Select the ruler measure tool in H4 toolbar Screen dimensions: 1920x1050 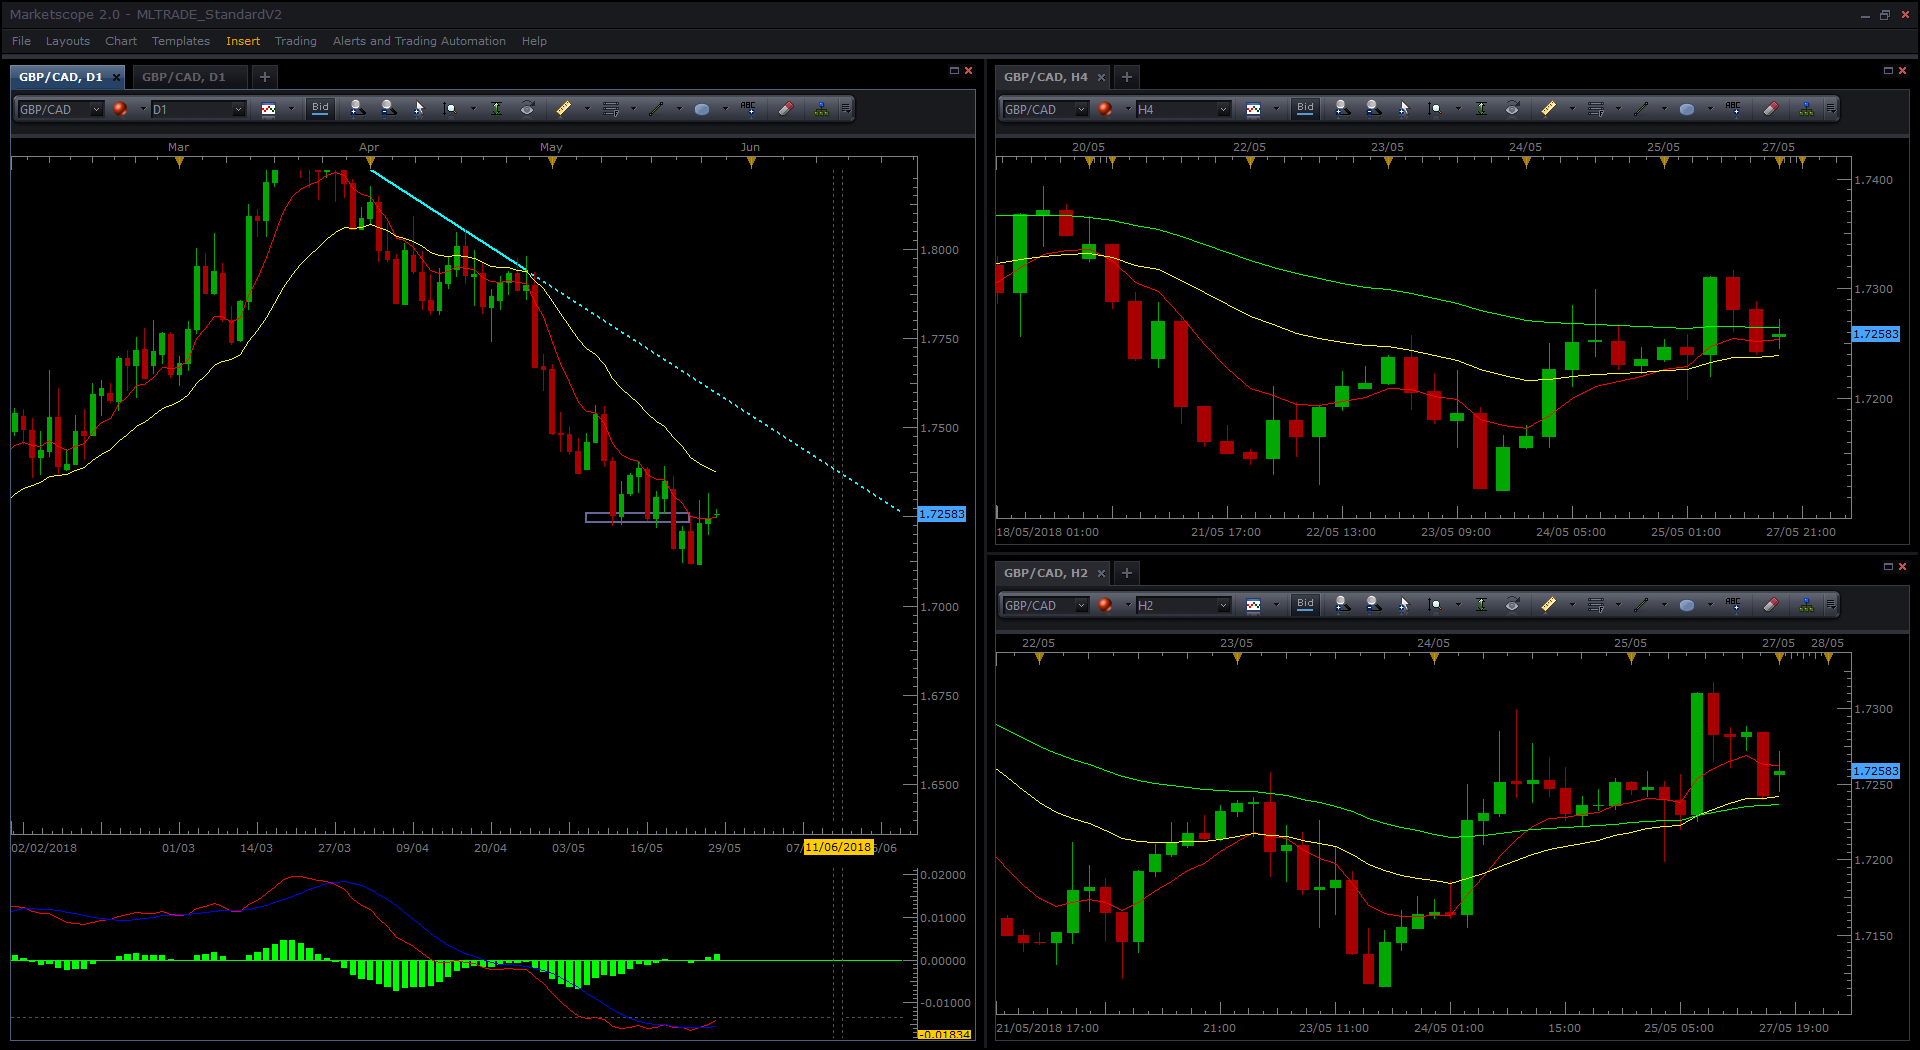coord(1549,109)
